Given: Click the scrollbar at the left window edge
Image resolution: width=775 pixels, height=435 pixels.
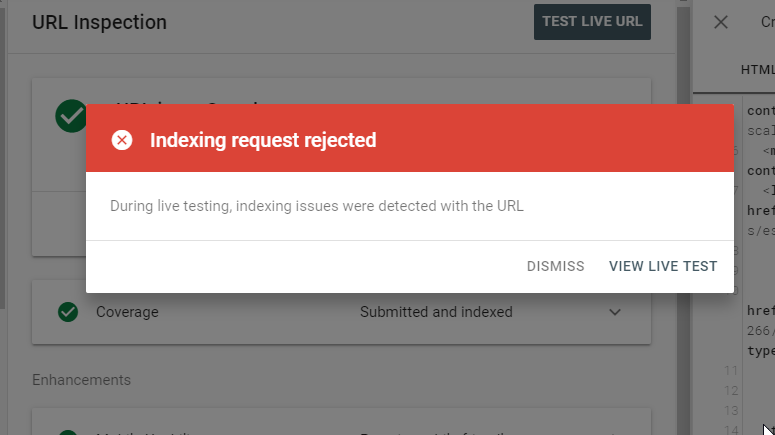Looking at the screenshot, I should tap(2, 158).
